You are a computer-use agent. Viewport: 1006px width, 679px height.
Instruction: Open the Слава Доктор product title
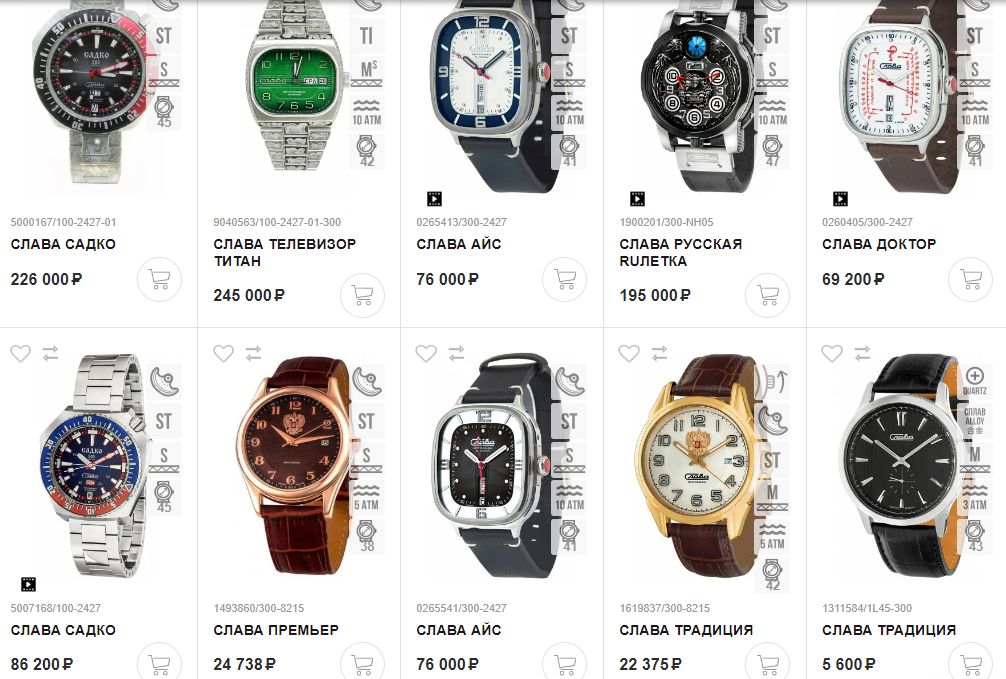coord(879,244)
